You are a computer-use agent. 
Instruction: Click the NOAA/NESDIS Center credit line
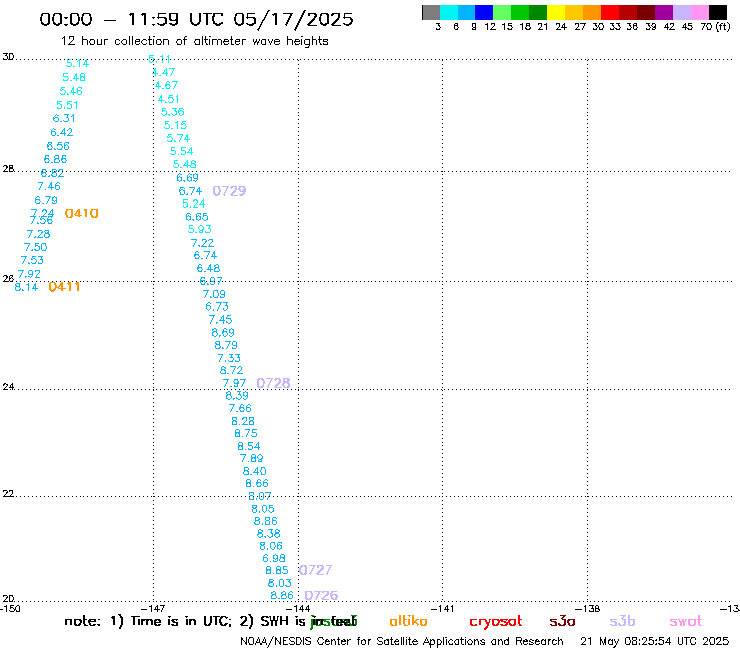click(402, 641)
